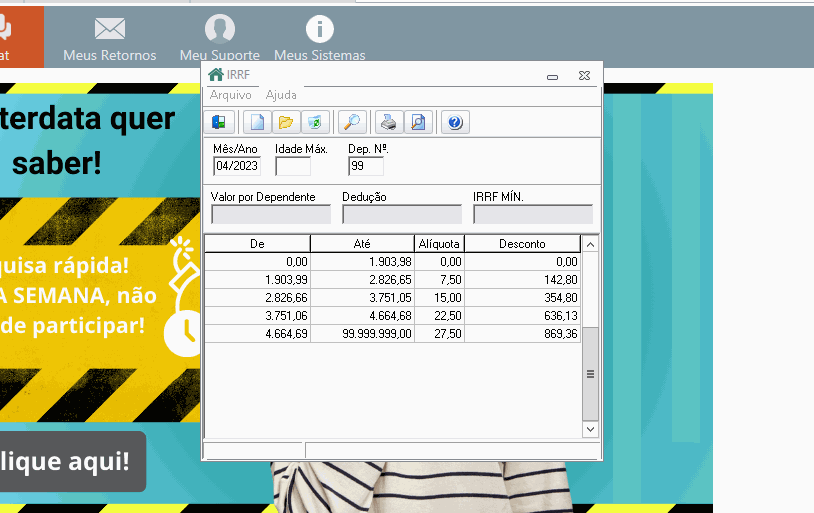Click the Idade Máx. input field
The height and width of the screenshot is (513, 814).
(x=293, y=166)
